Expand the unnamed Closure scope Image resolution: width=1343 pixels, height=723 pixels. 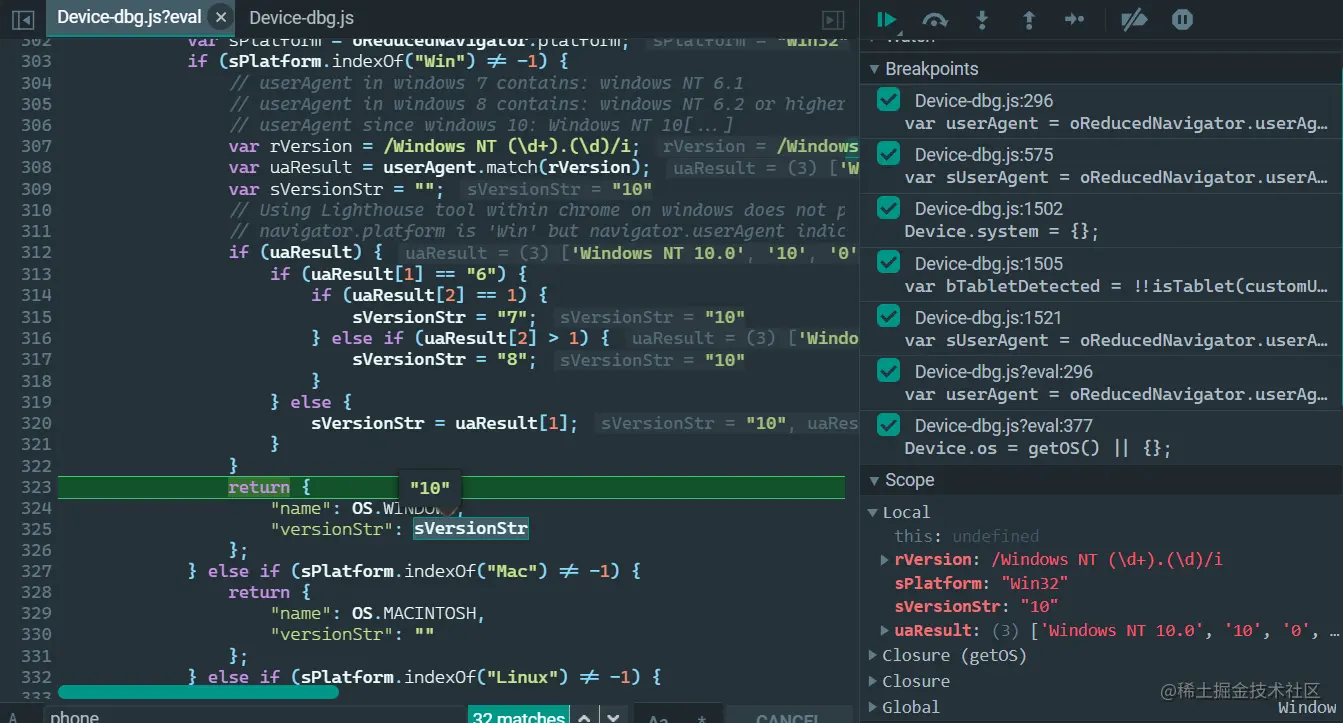click(872, 682)
